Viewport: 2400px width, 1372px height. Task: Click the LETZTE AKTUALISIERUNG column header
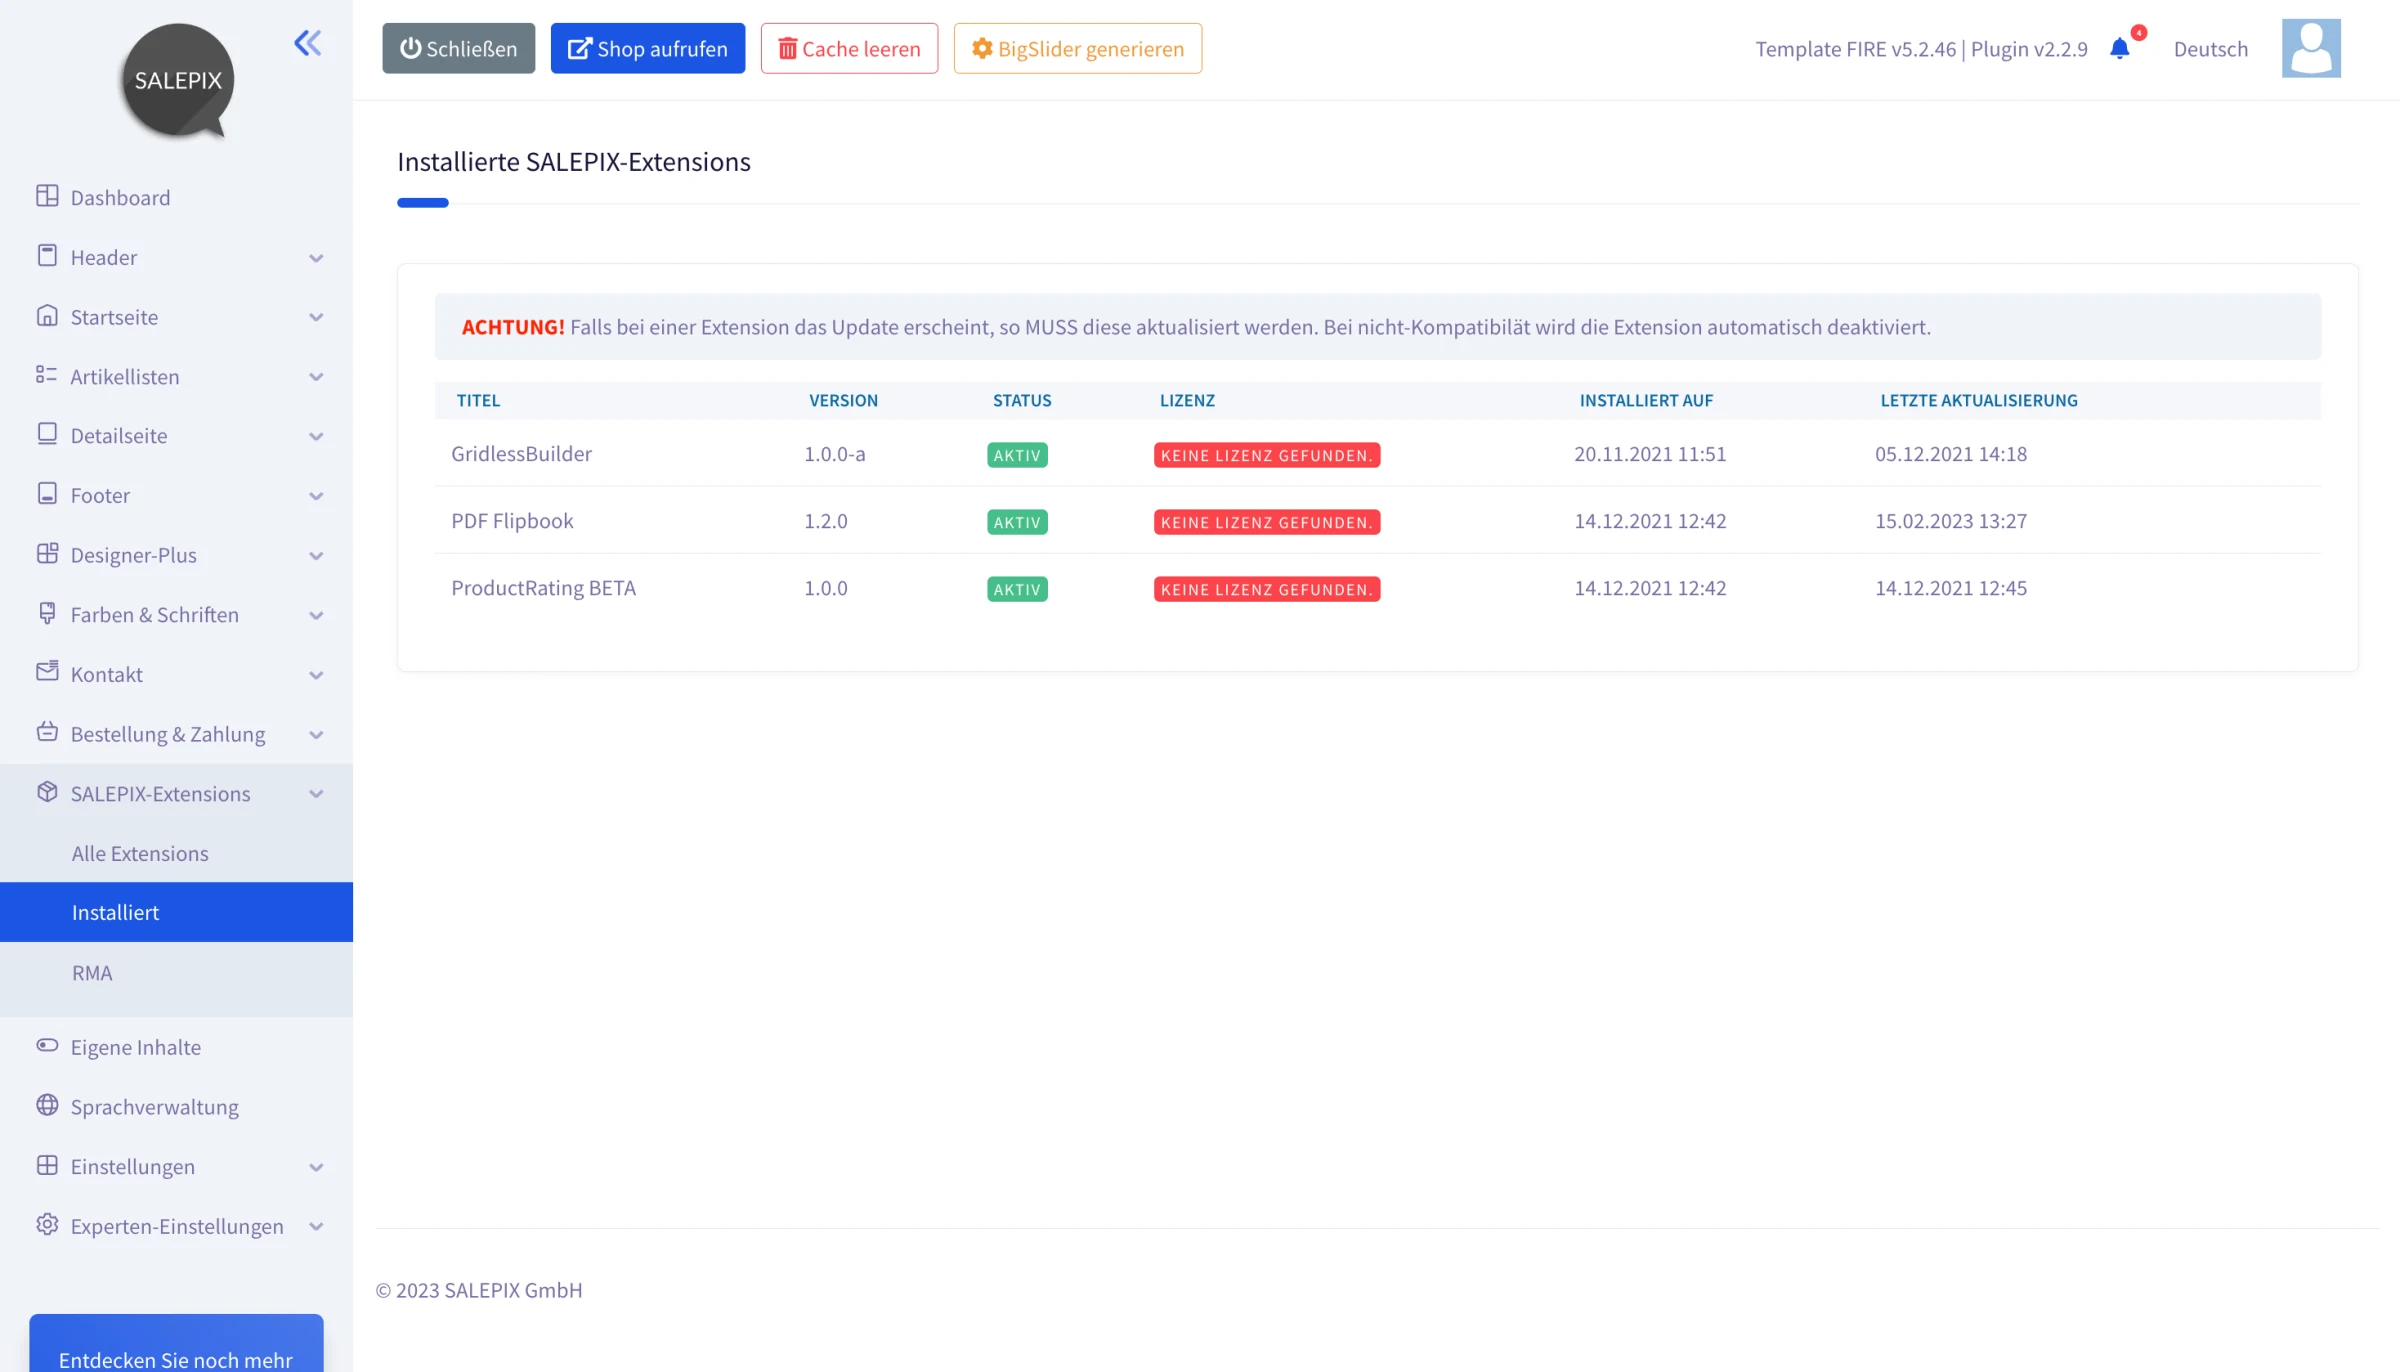[1979, 400]
